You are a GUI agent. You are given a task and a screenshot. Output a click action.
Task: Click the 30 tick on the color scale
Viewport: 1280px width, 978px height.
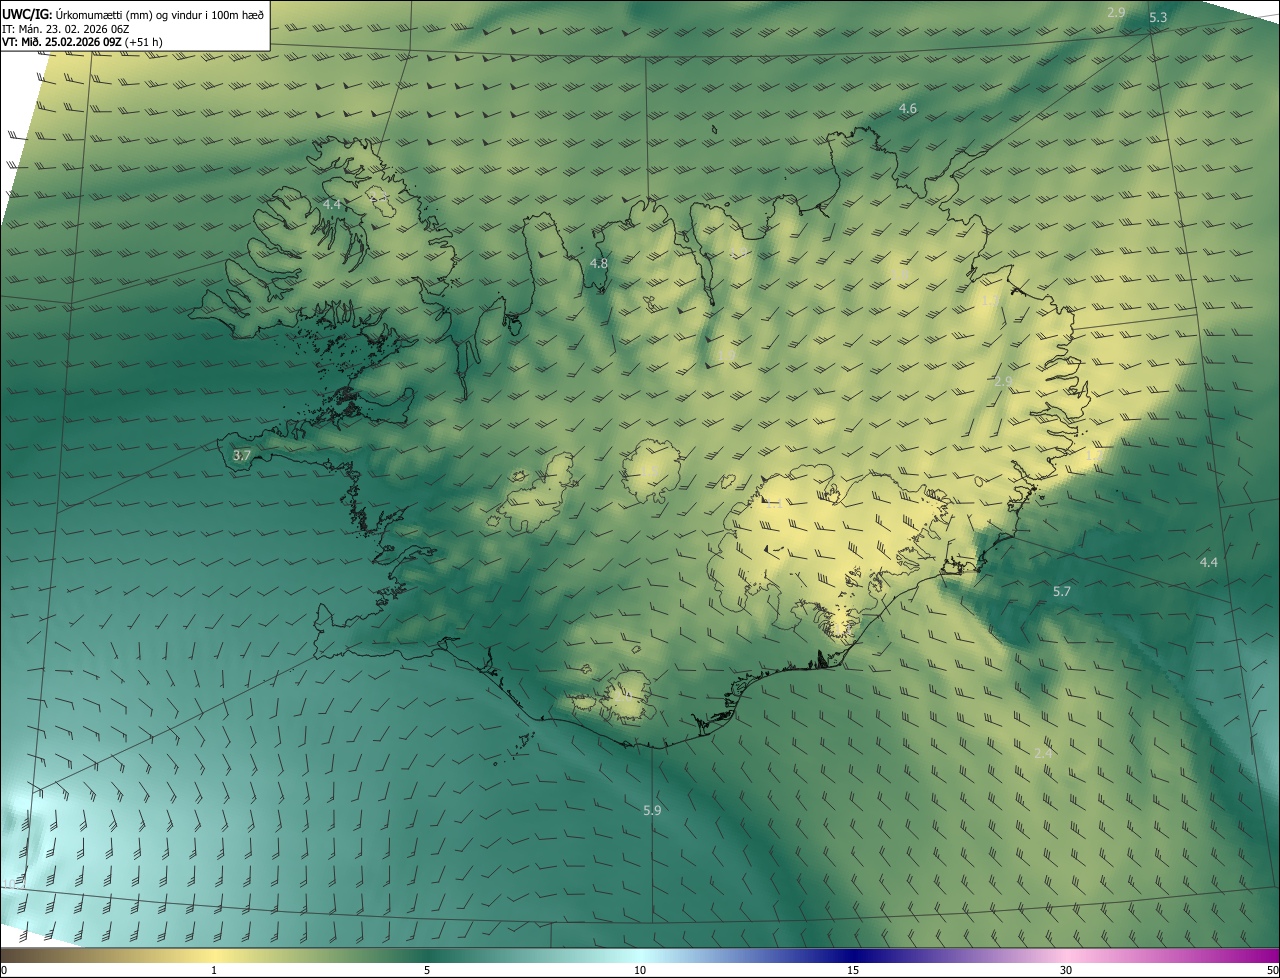pos(1066,970)
